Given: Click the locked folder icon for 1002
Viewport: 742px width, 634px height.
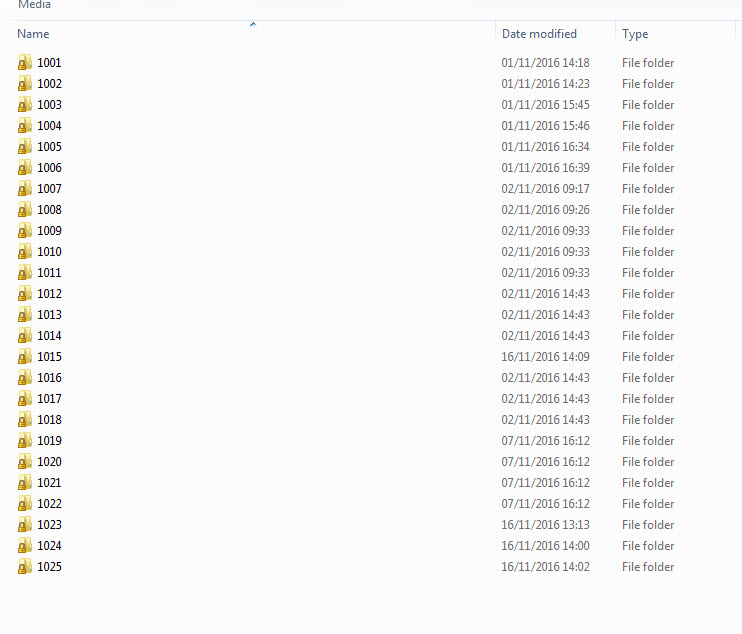Looking at the screenshot, I should pyautogui.click(x=25, y=84).
